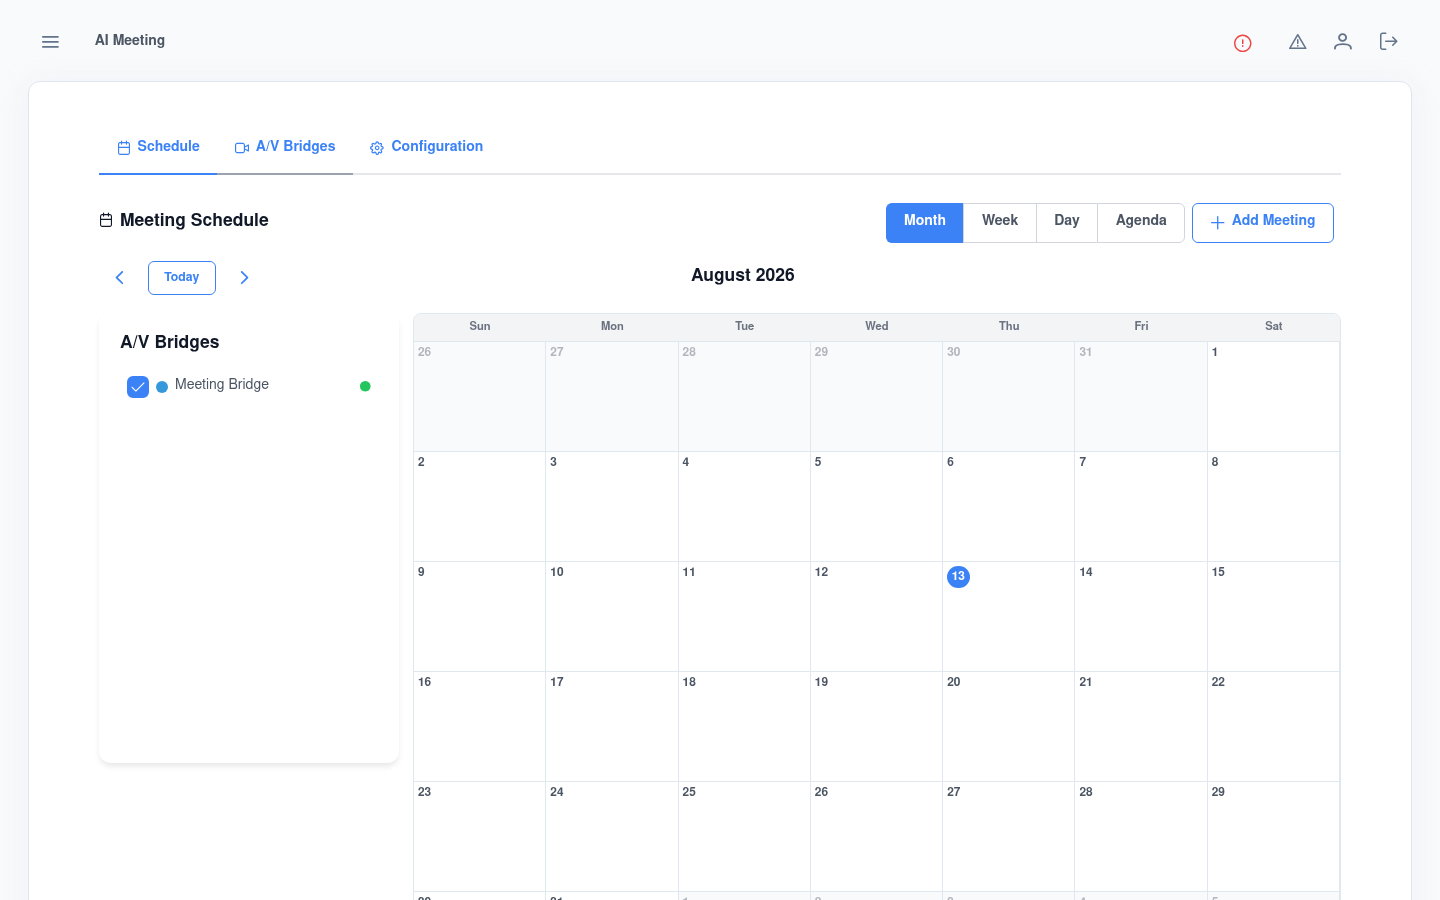Select August 12 date number
The image size is (1440, 900).
[821, 572]
